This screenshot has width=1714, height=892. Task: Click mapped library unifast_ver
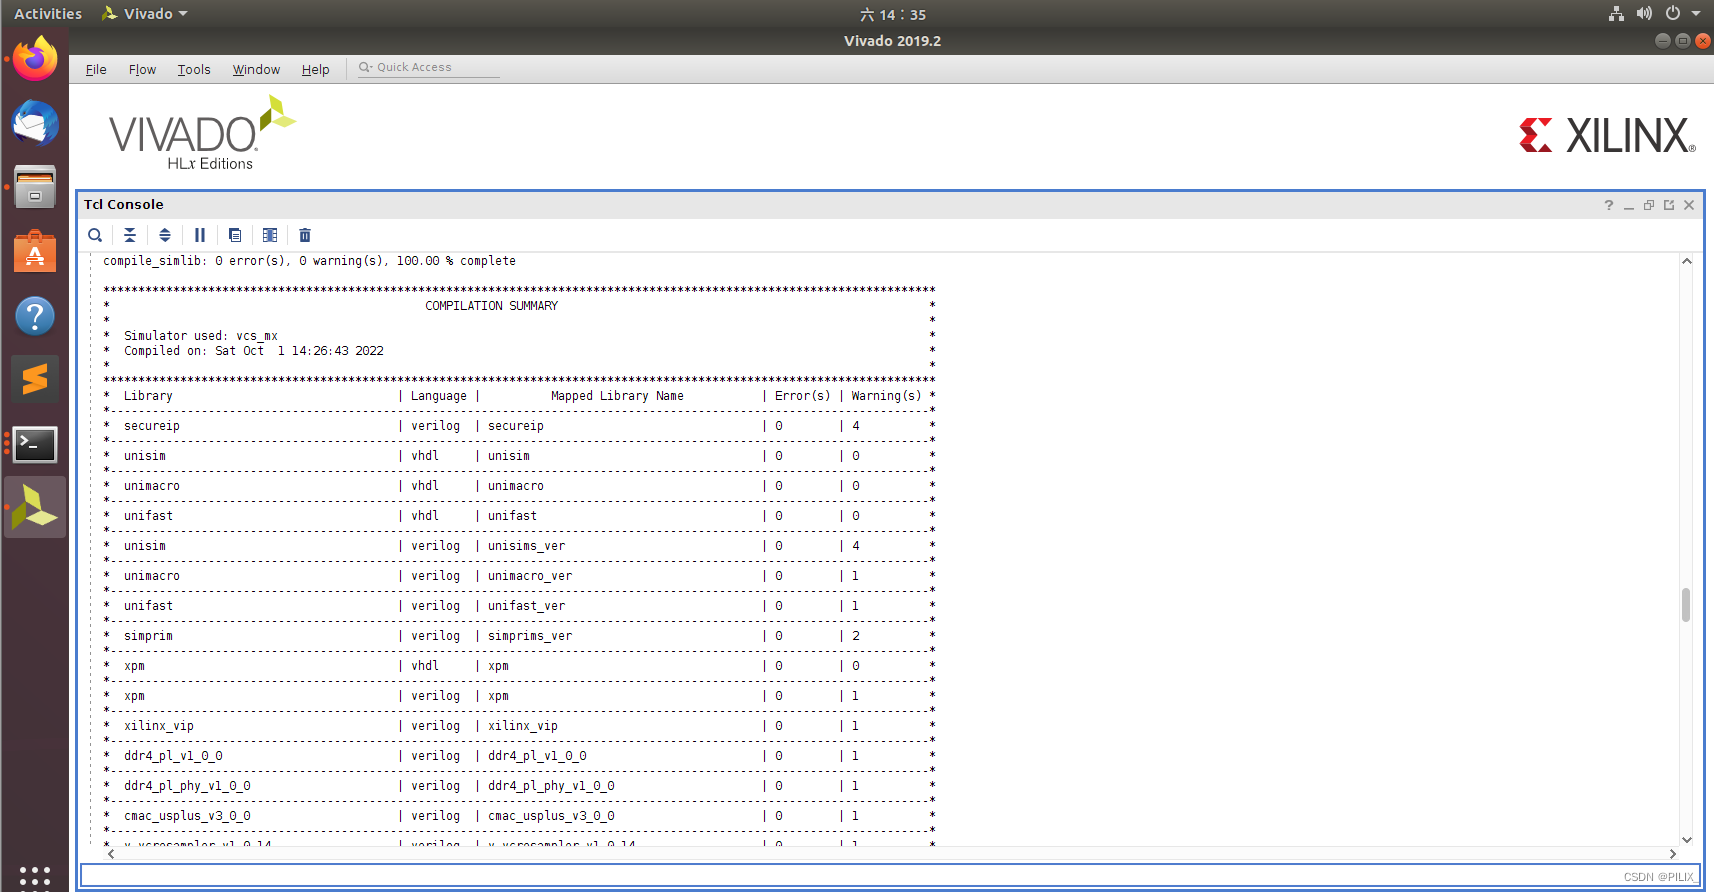(x=526, y=606)
